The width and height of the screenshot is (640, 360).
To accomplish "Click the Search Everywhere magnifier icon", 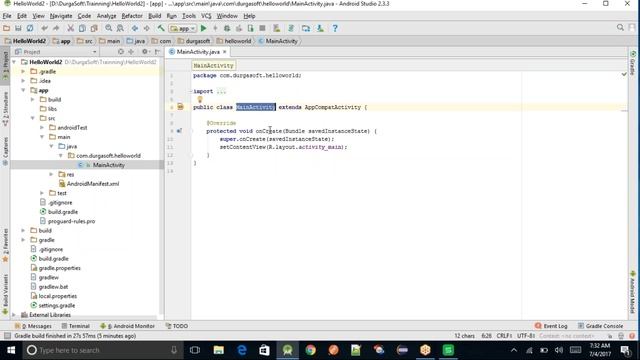I will coord(620,27).
